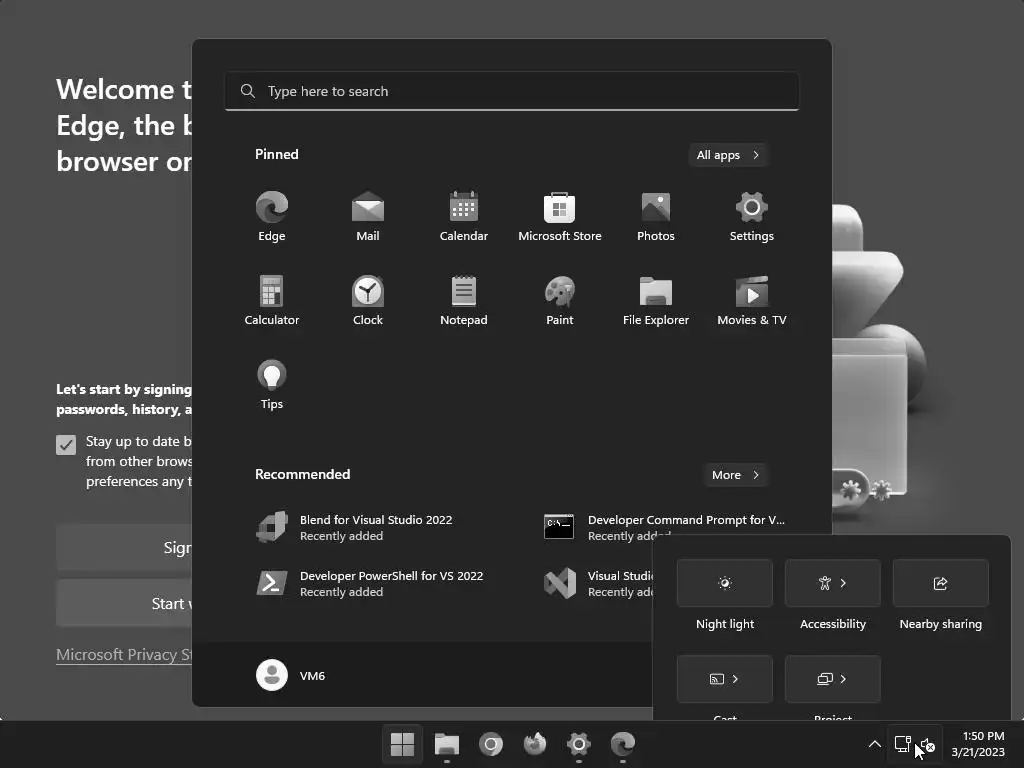Open Settings gear on the taskbar
Screen dimensions: 1024x768
point(579,744)
